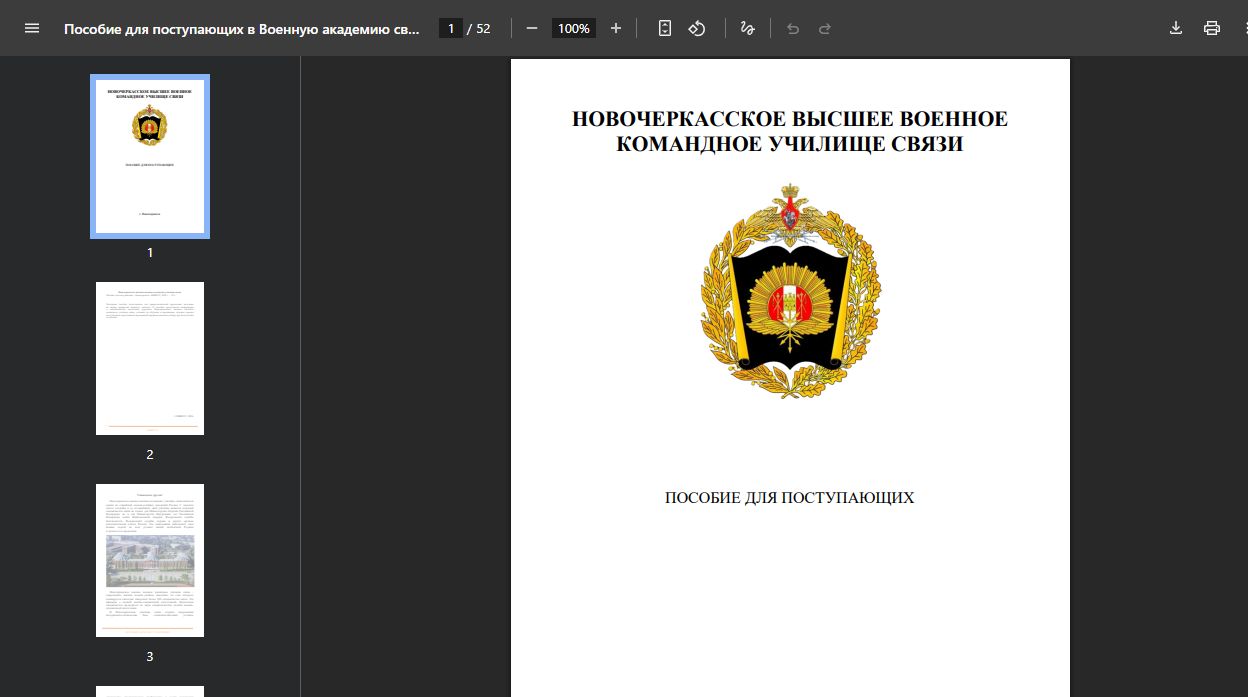Edit the current page number field
This screenshot has width=1248, height=697.
tap(450, 28)
